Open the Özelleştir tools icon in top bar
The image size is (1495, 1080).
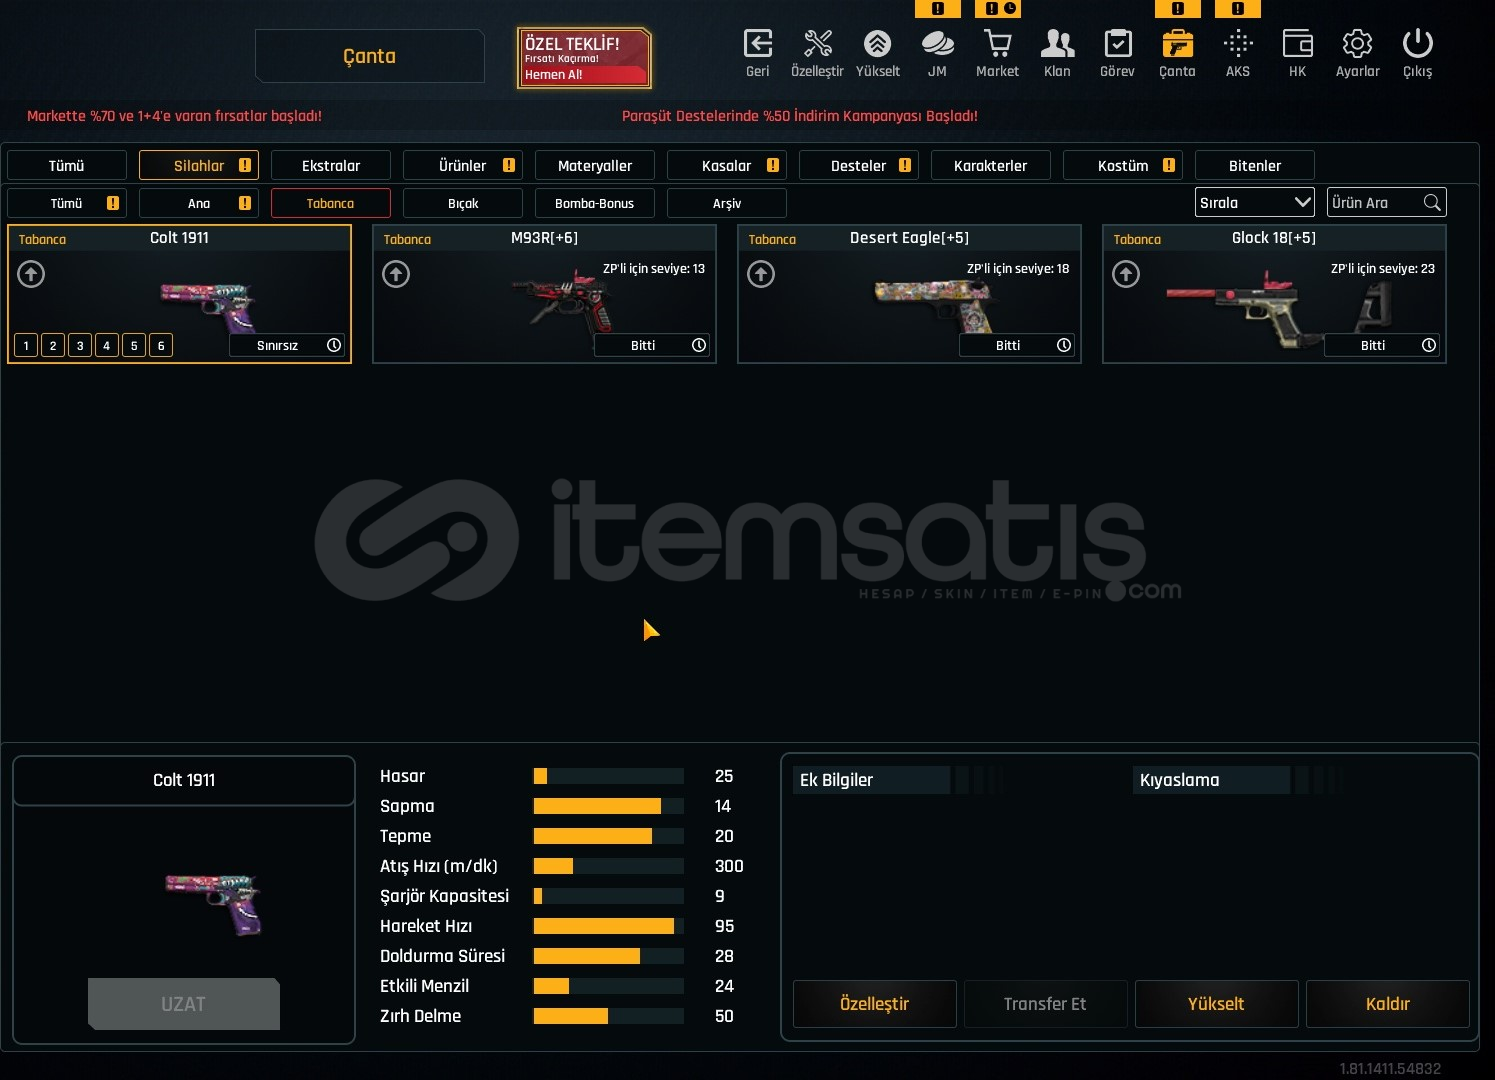click(x=818, y=44)
